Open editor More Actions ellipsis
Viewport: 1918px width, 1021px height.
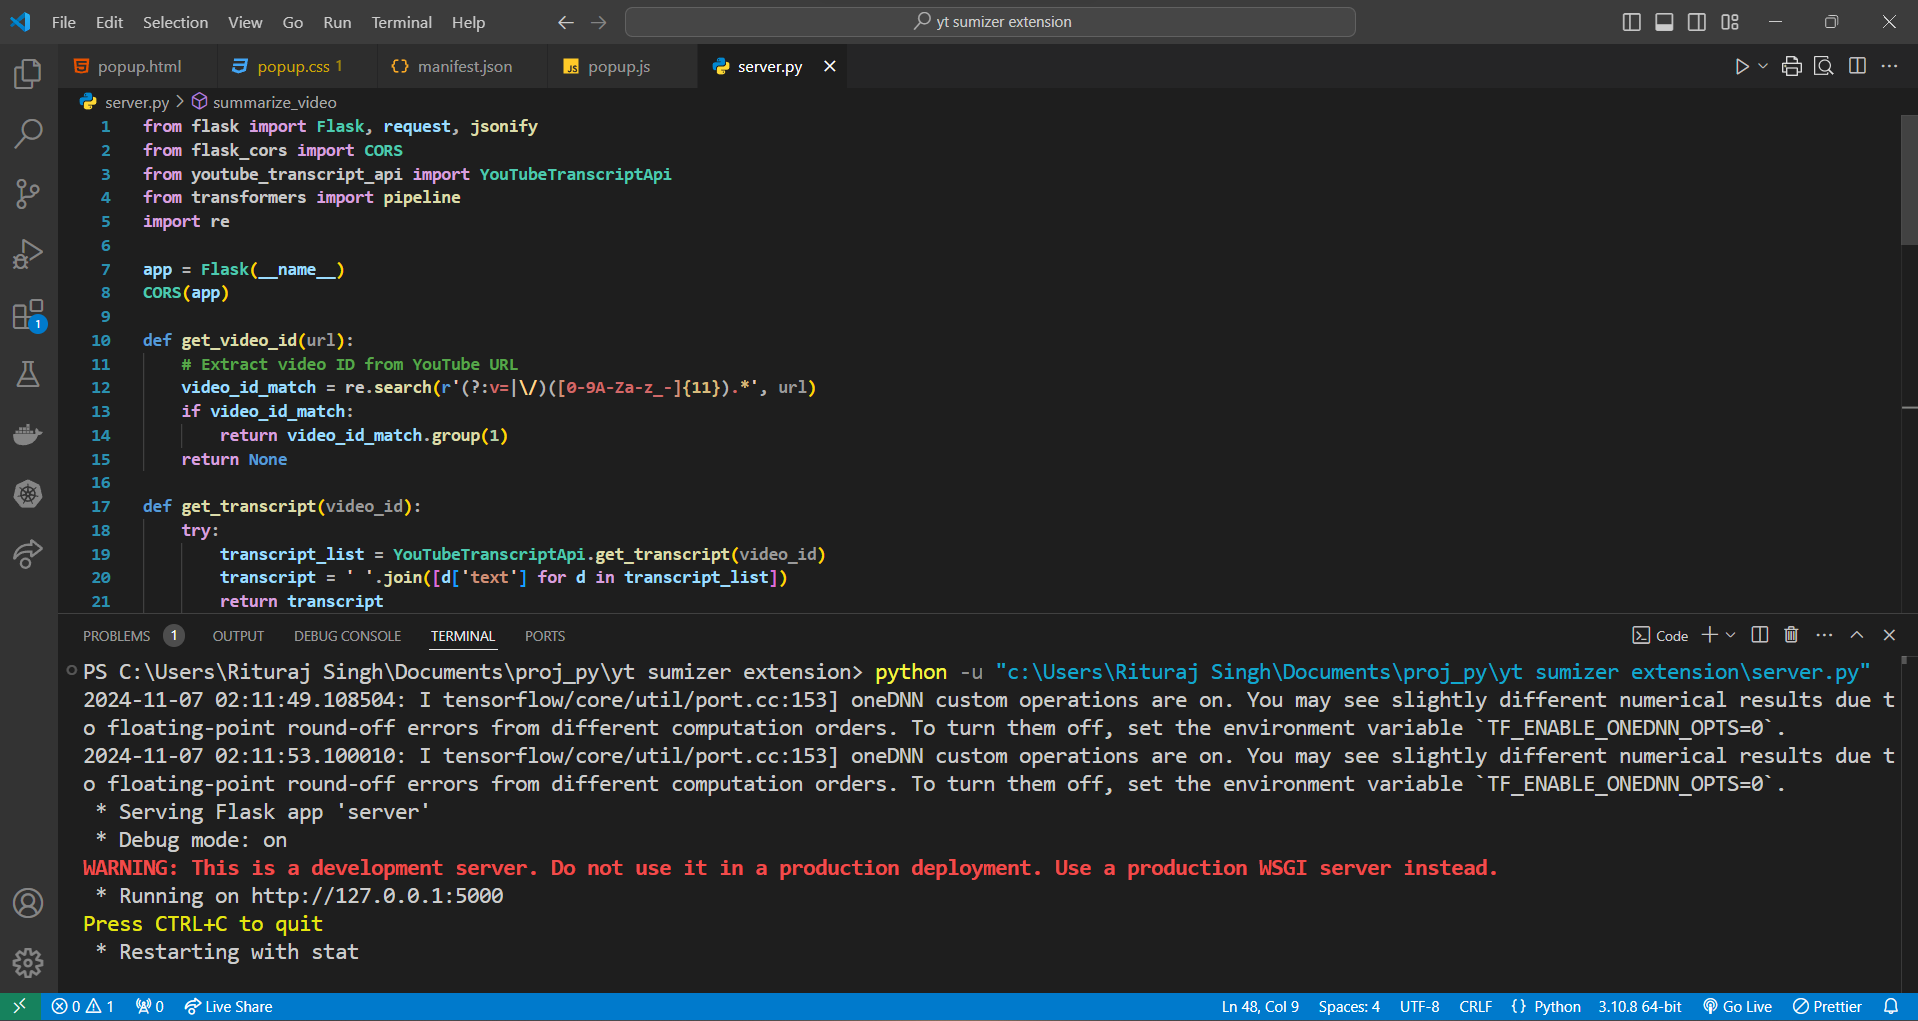tap(1889, 66)
